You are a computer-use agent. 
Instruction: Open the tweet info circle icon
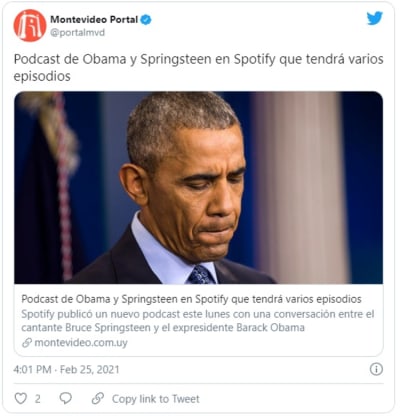376,369
